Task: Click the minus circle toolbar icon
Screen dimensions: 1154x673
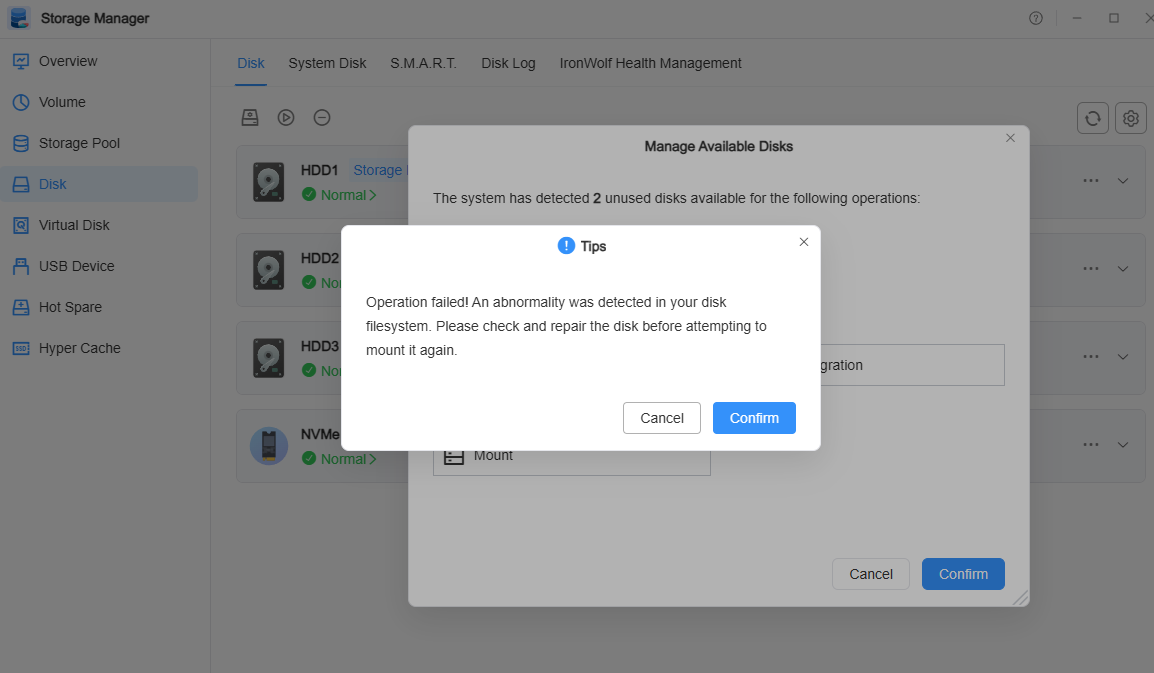Action: tap(322, 118)
